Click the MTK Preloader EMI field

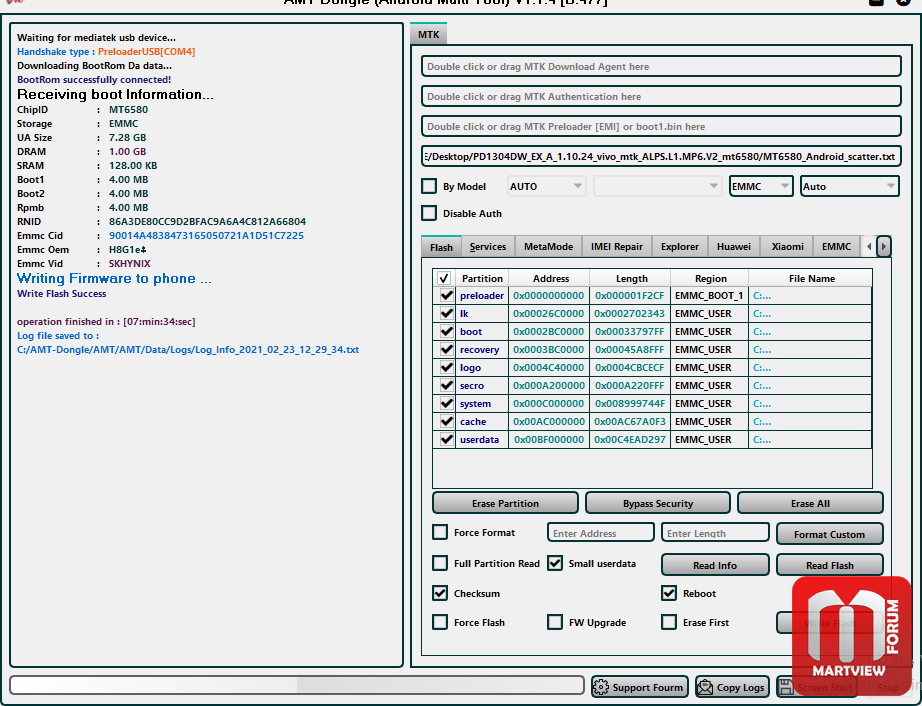click(662, 126)
